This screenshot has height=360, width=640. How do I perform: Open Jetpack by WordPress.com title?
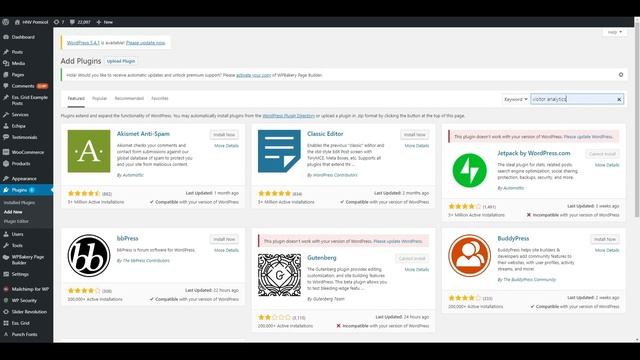point(533,153)
